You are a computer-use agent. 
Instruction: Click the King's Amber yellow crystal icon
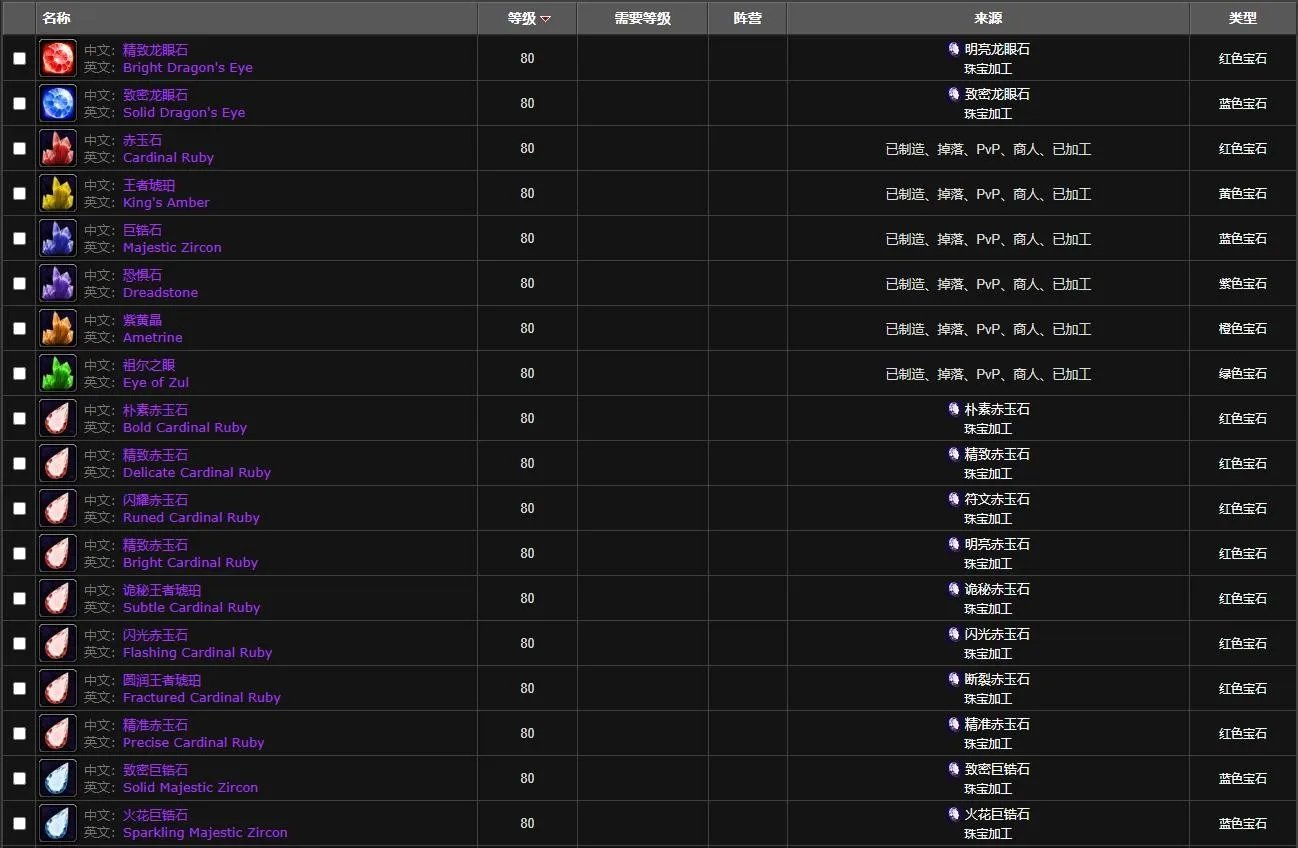click(58, 193)
